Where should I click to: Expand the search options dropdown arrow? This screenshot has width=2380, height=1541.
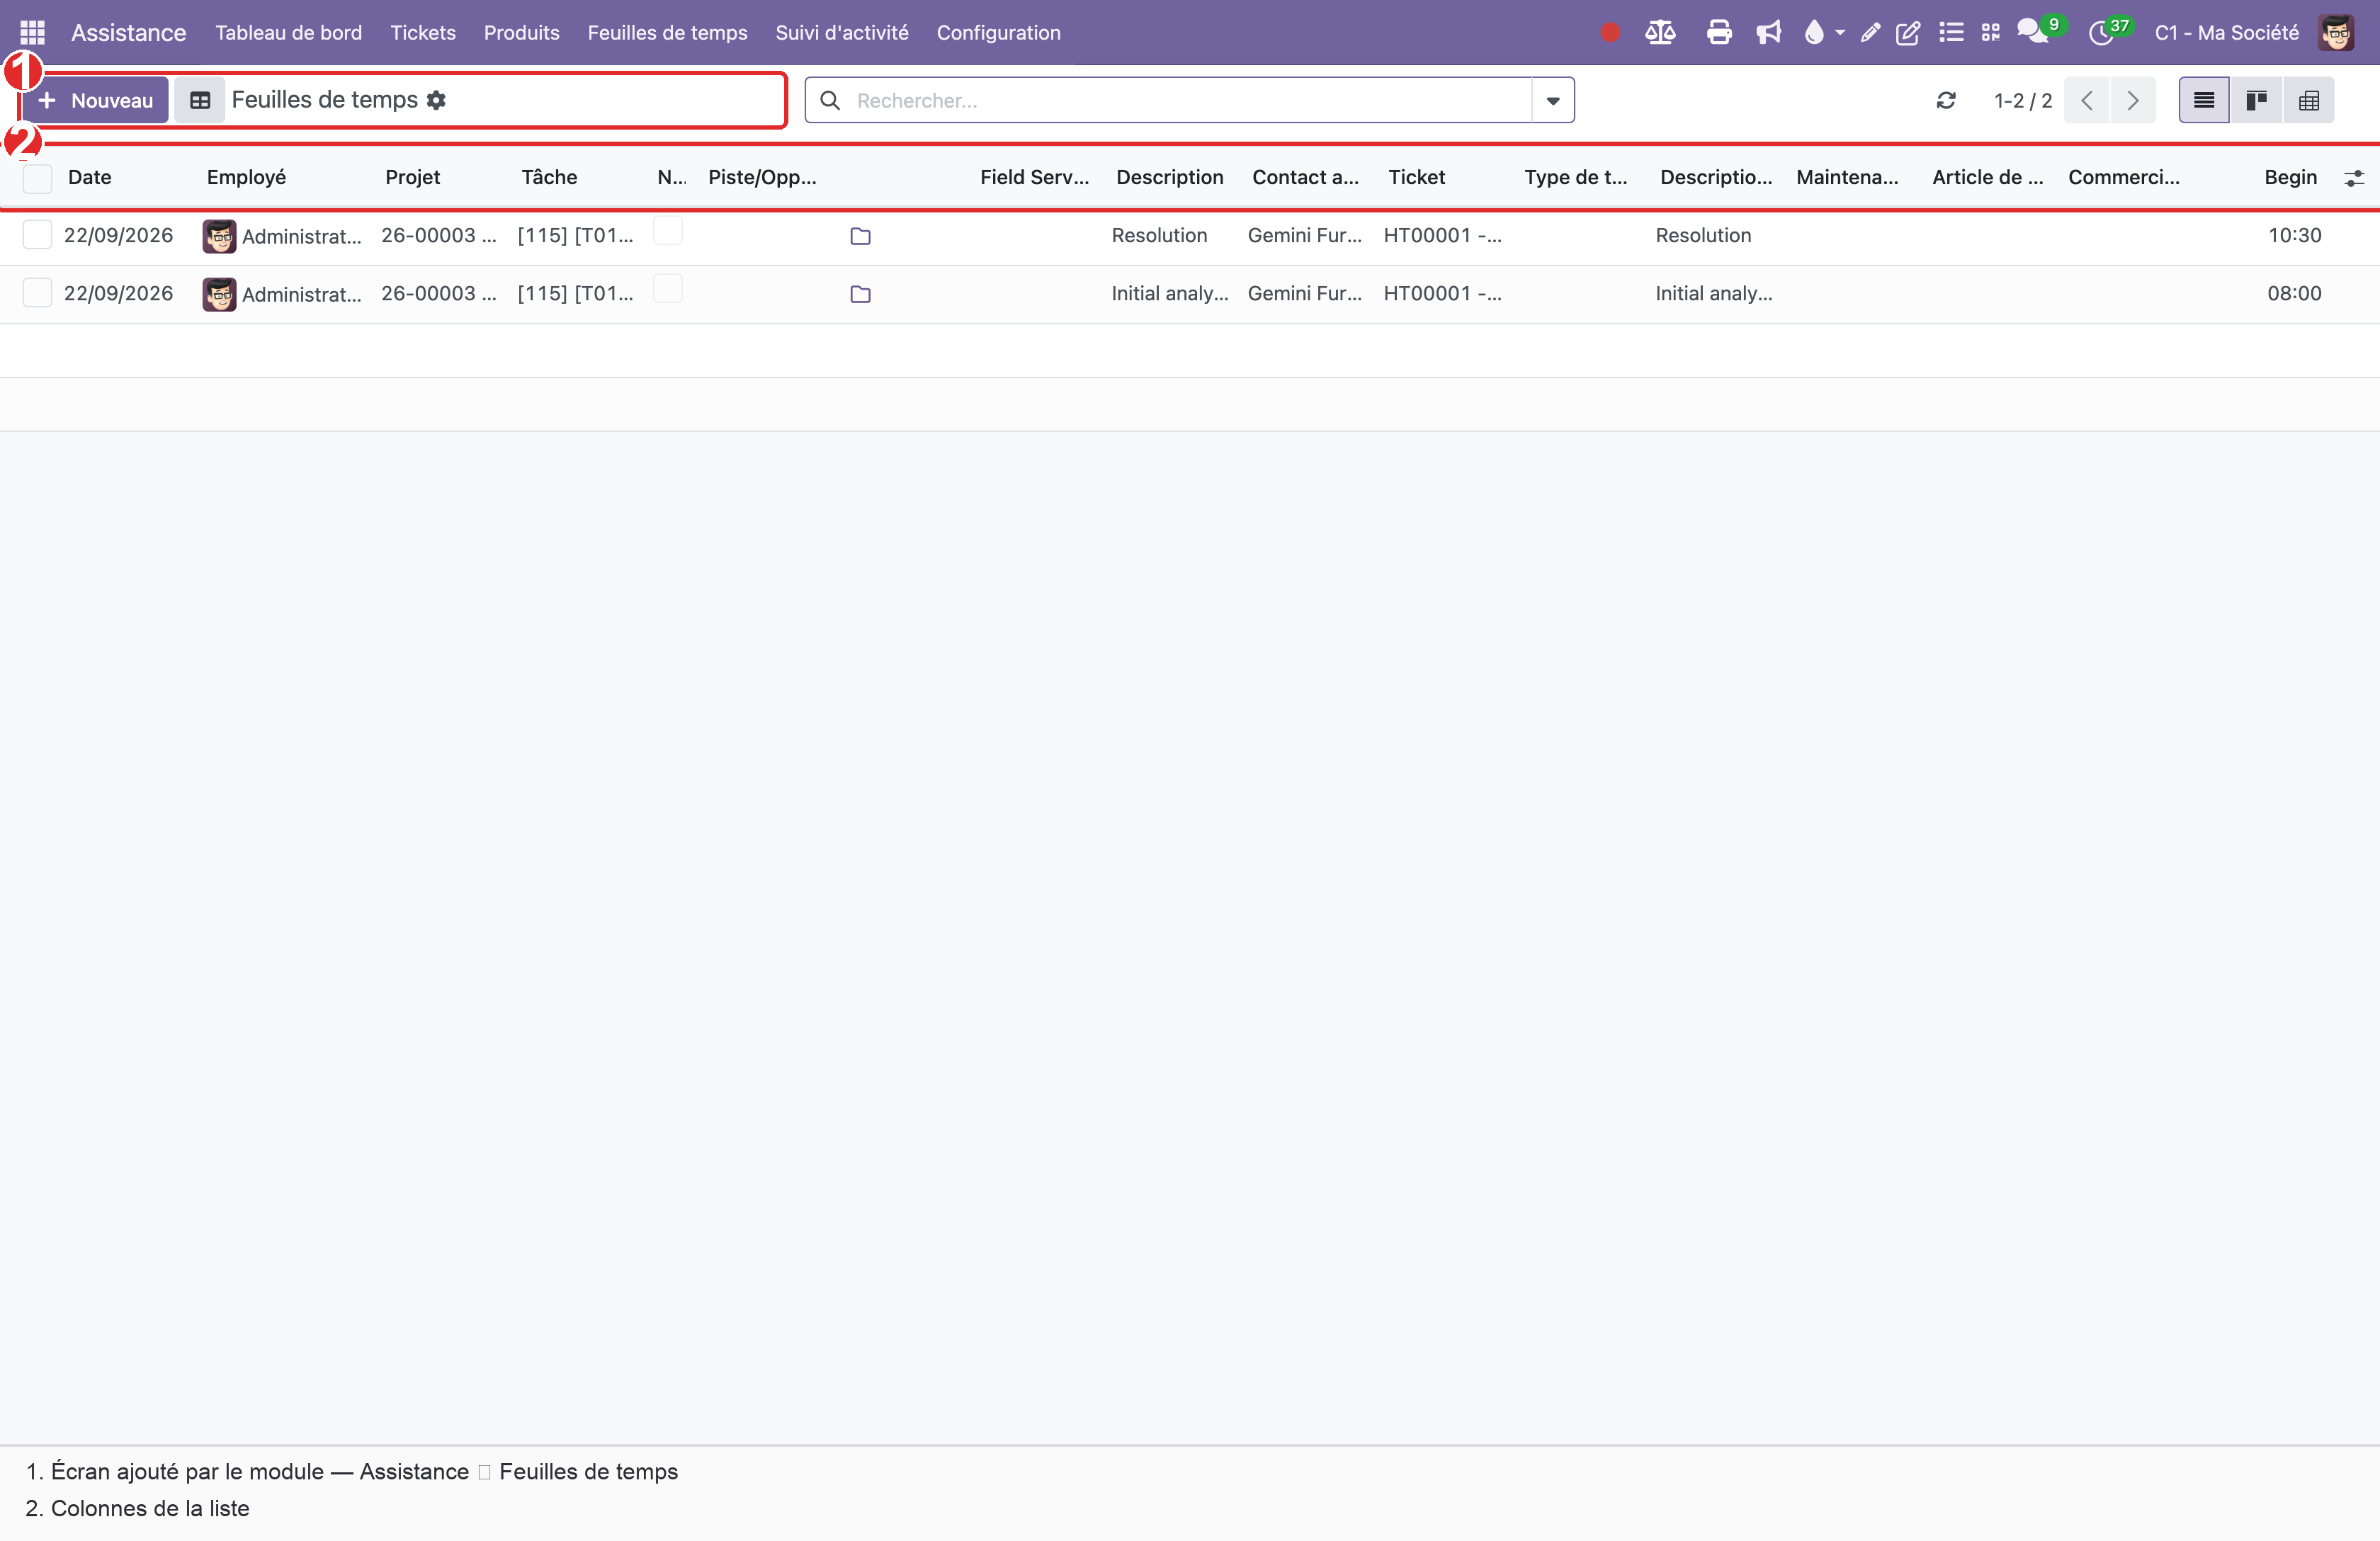(x=1553, y=100)
